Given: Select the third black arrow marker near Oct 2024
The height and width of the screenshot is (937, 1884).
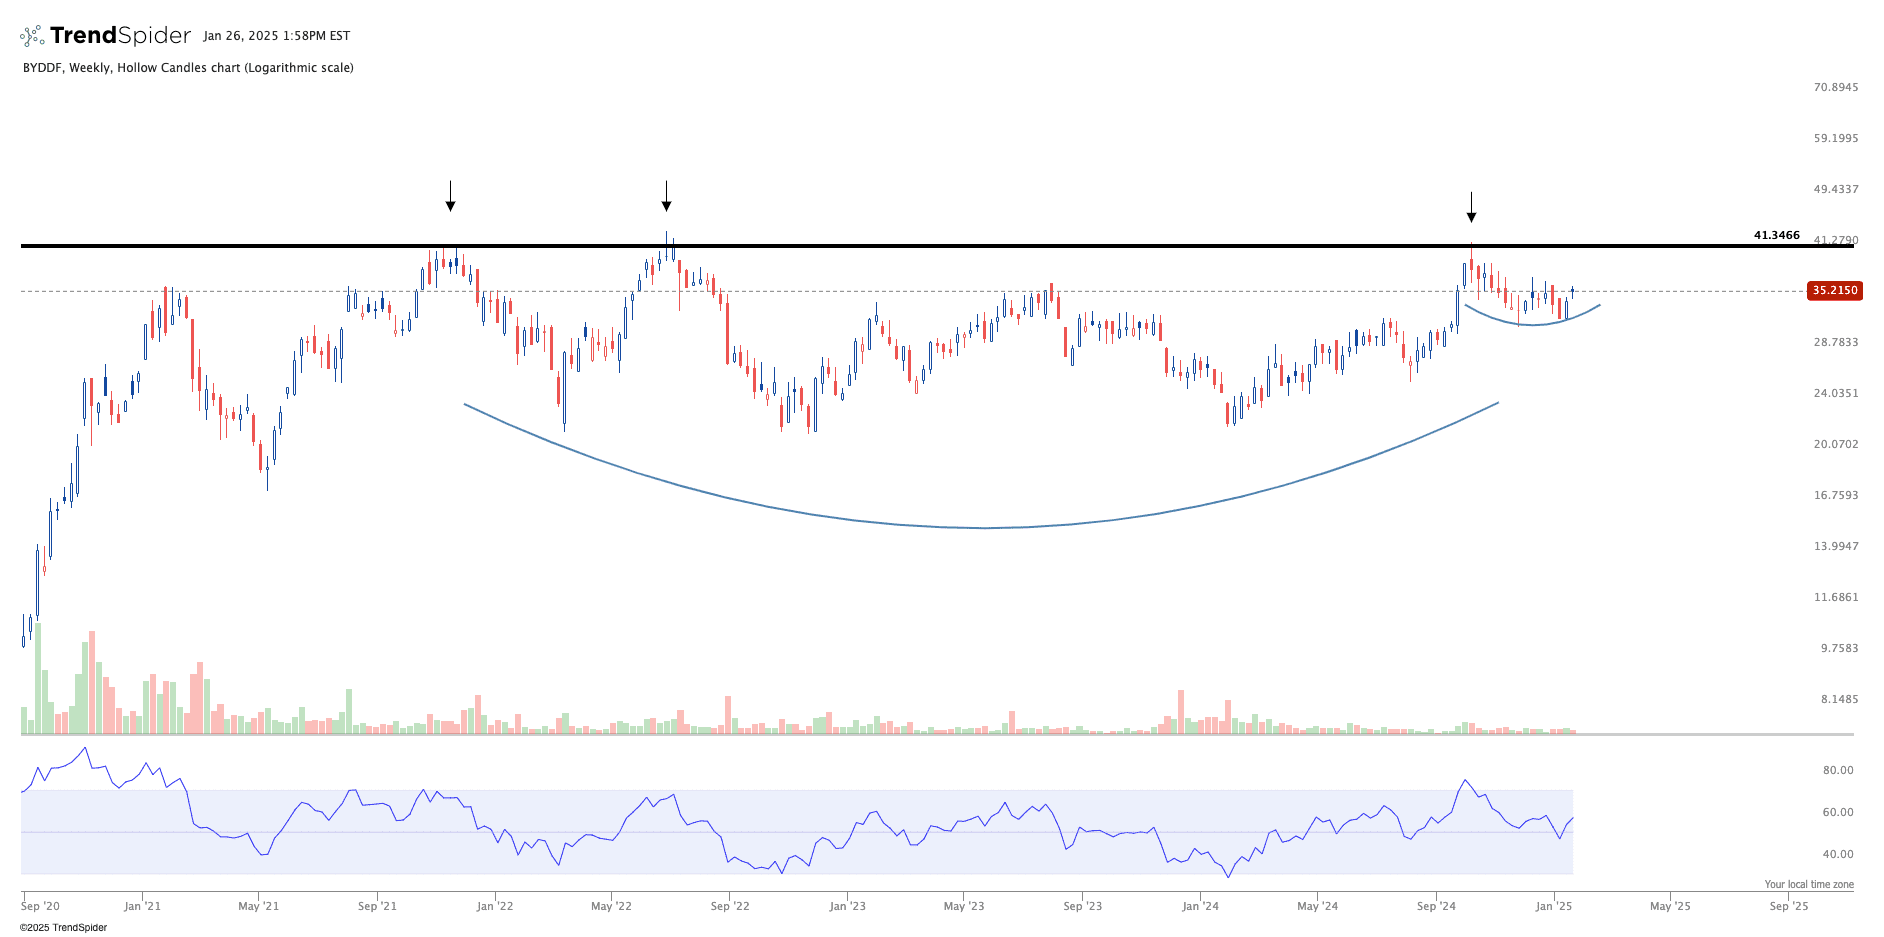Looking at the screenshot, I should tap(1471, 208).
